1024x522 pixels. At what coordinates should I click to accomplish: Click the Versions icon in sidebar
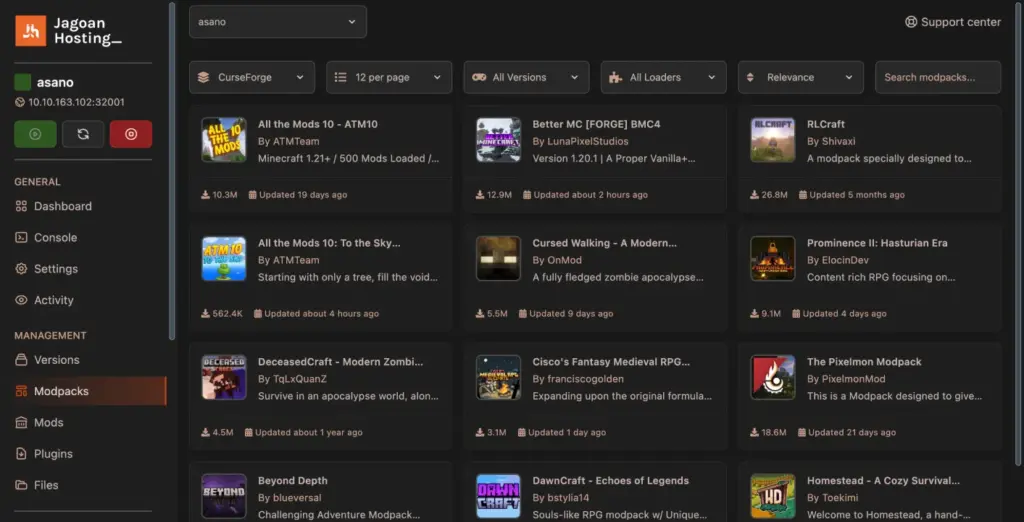22,360
